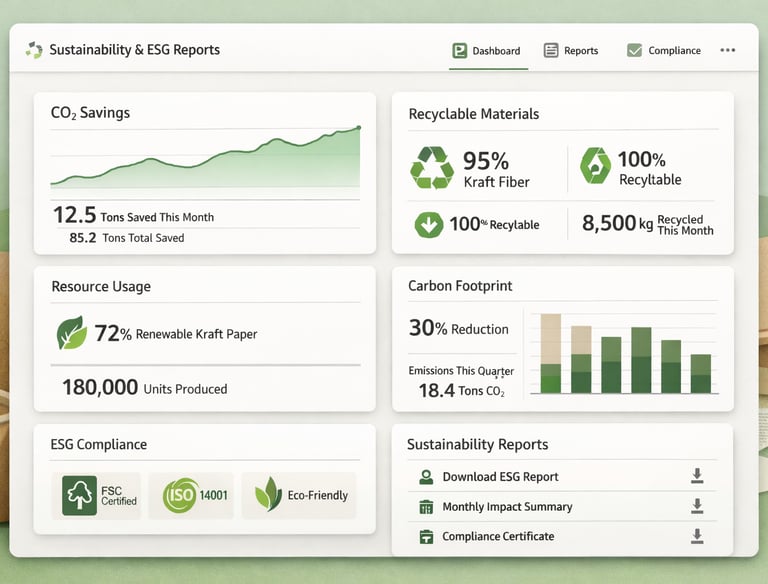Open the Monthly Impact Summary link
Viewport: 768px width, 584px height.
[507, 507]
